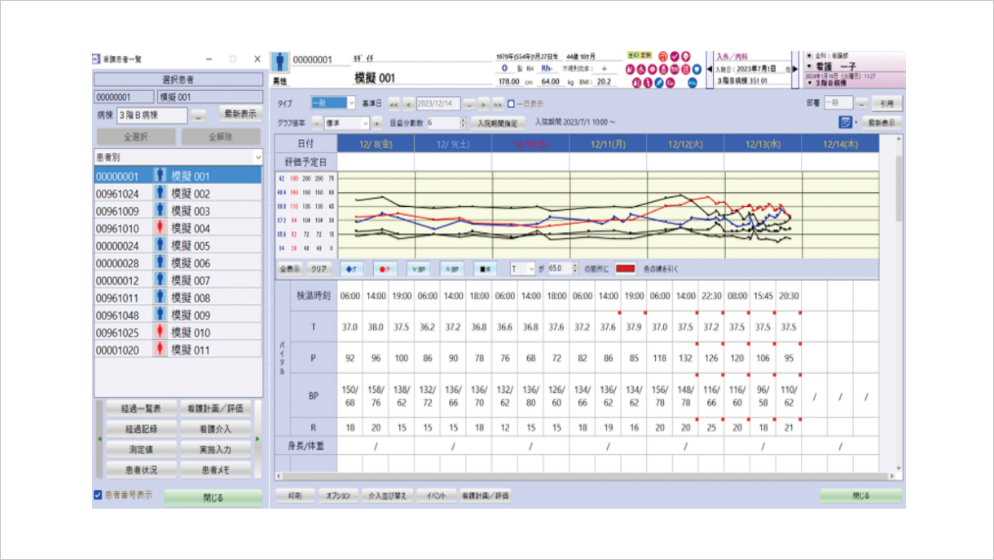994x560 pixels.
Task: Click the left arrow beside 入外/内科 panel
Action: [x=709, y=70]
